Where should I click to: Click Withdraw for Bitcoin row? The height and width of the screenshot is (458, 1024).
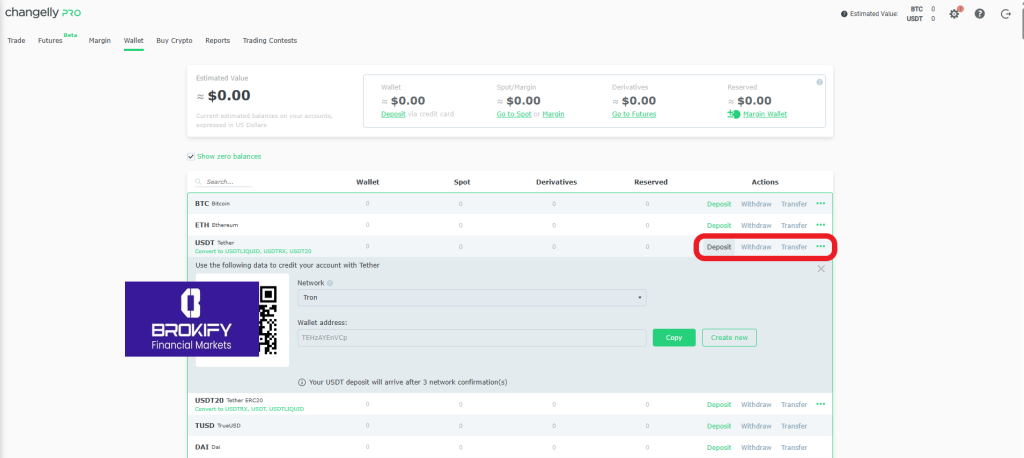pos(756,204)
